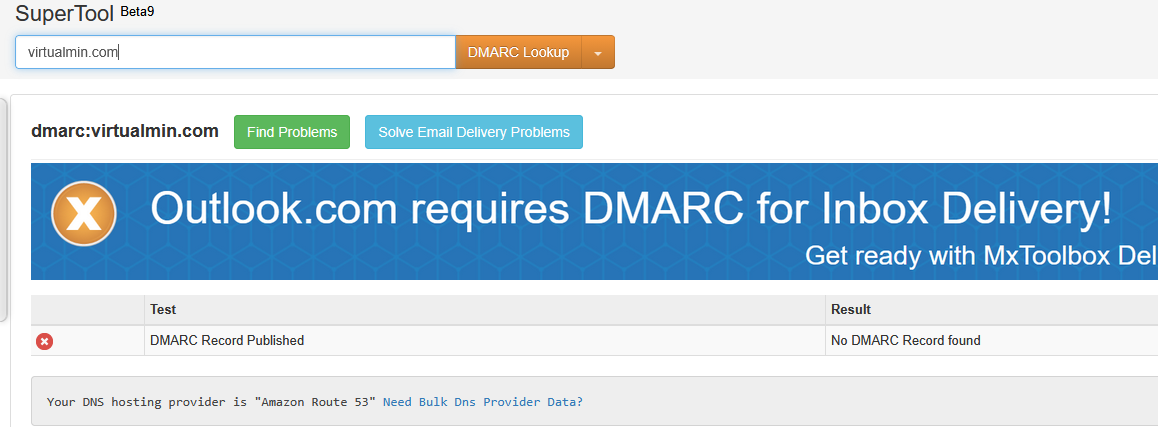
Task: Click the blank status column header
Action: pyautogui.click(x=88, y=310)
